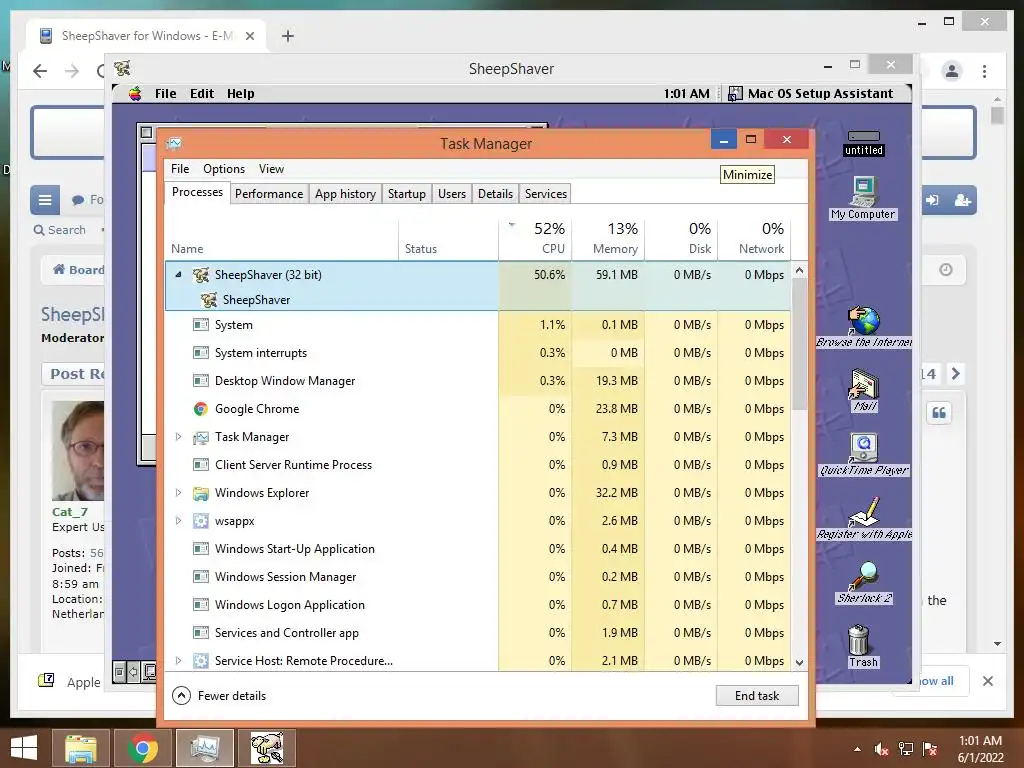
Task: Open Register with Apple desktop icon
Action: (x=864, y=519)
